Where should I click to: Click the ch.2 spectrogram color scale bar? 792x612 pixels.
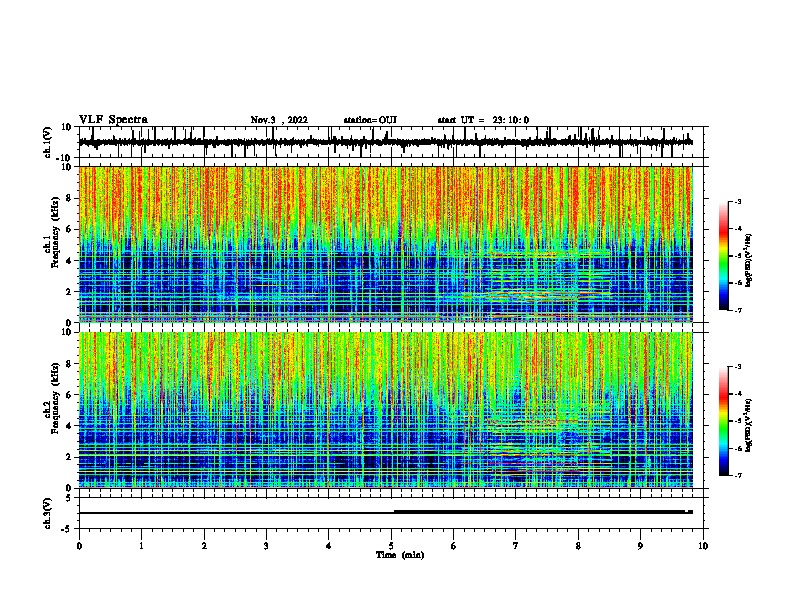(x=724, y=421)
